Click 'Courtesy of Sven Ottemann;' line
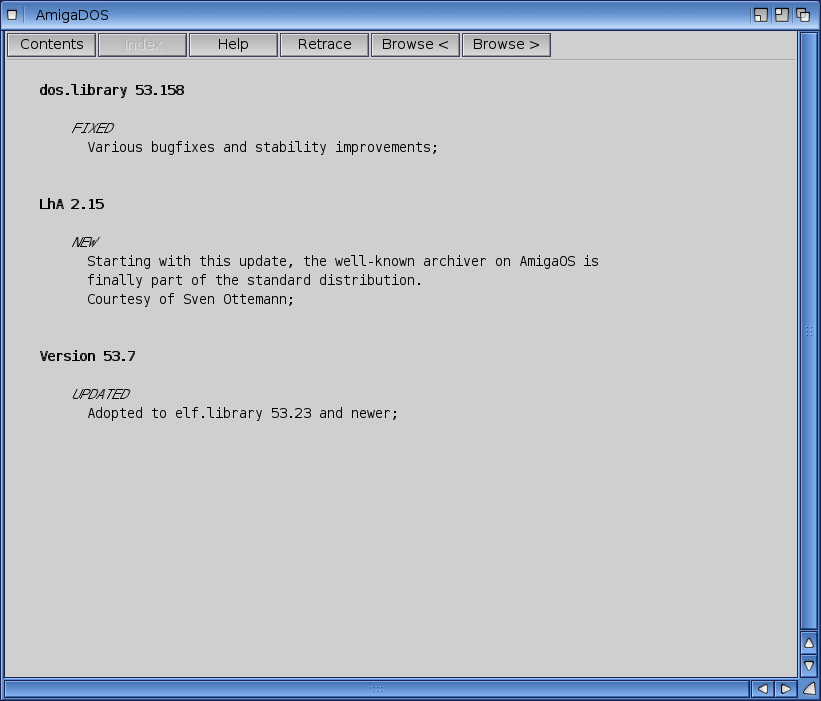The image size is (821, 701). pos(191,299)
